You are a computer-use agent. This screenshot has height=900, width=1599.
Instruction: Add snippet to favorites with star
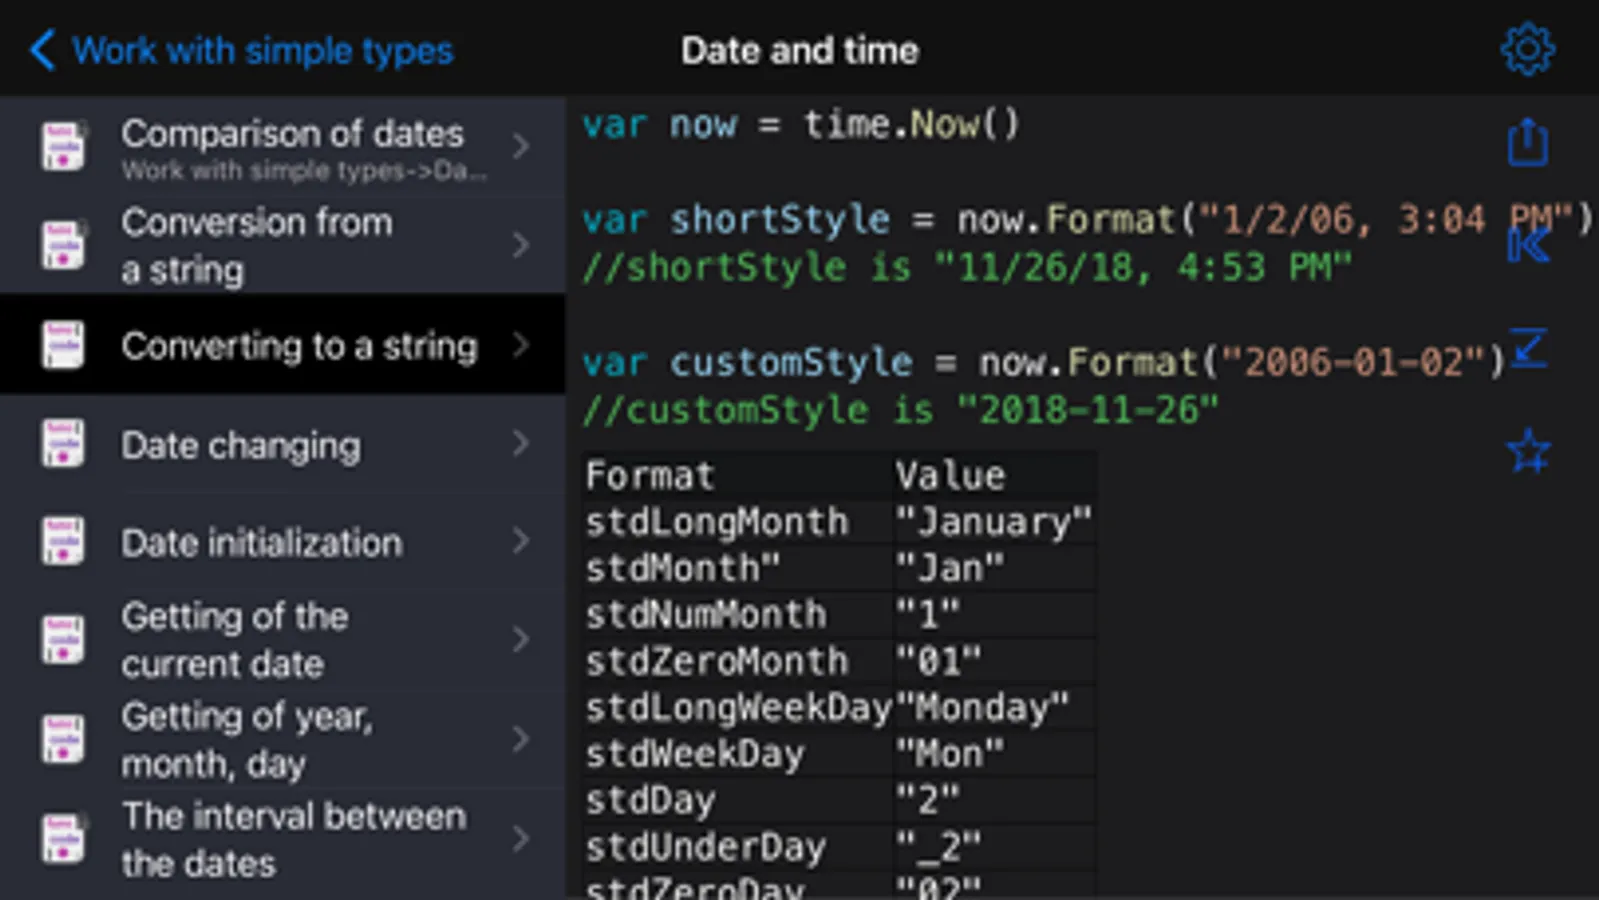[x=1528, y=451]
